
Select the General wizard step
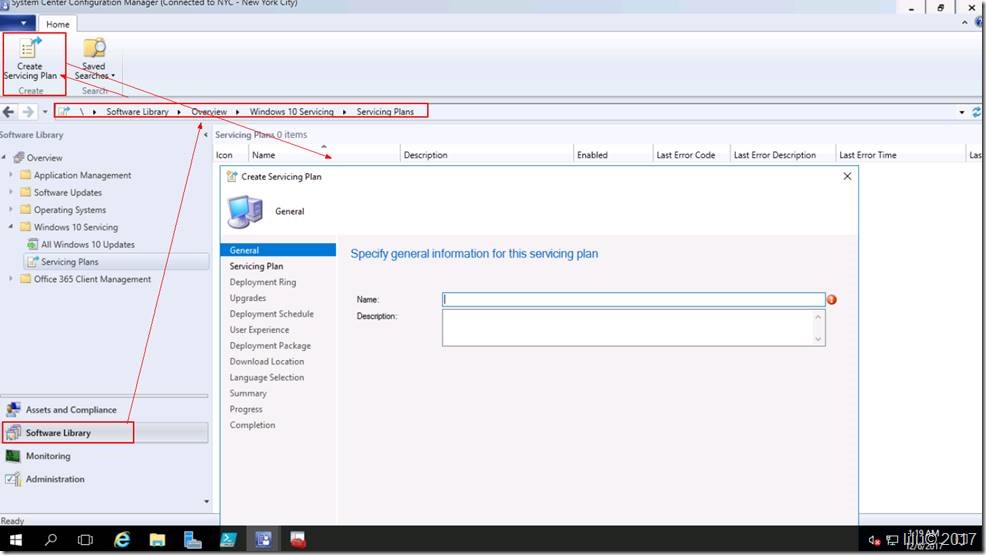click(x=278, y=250)
